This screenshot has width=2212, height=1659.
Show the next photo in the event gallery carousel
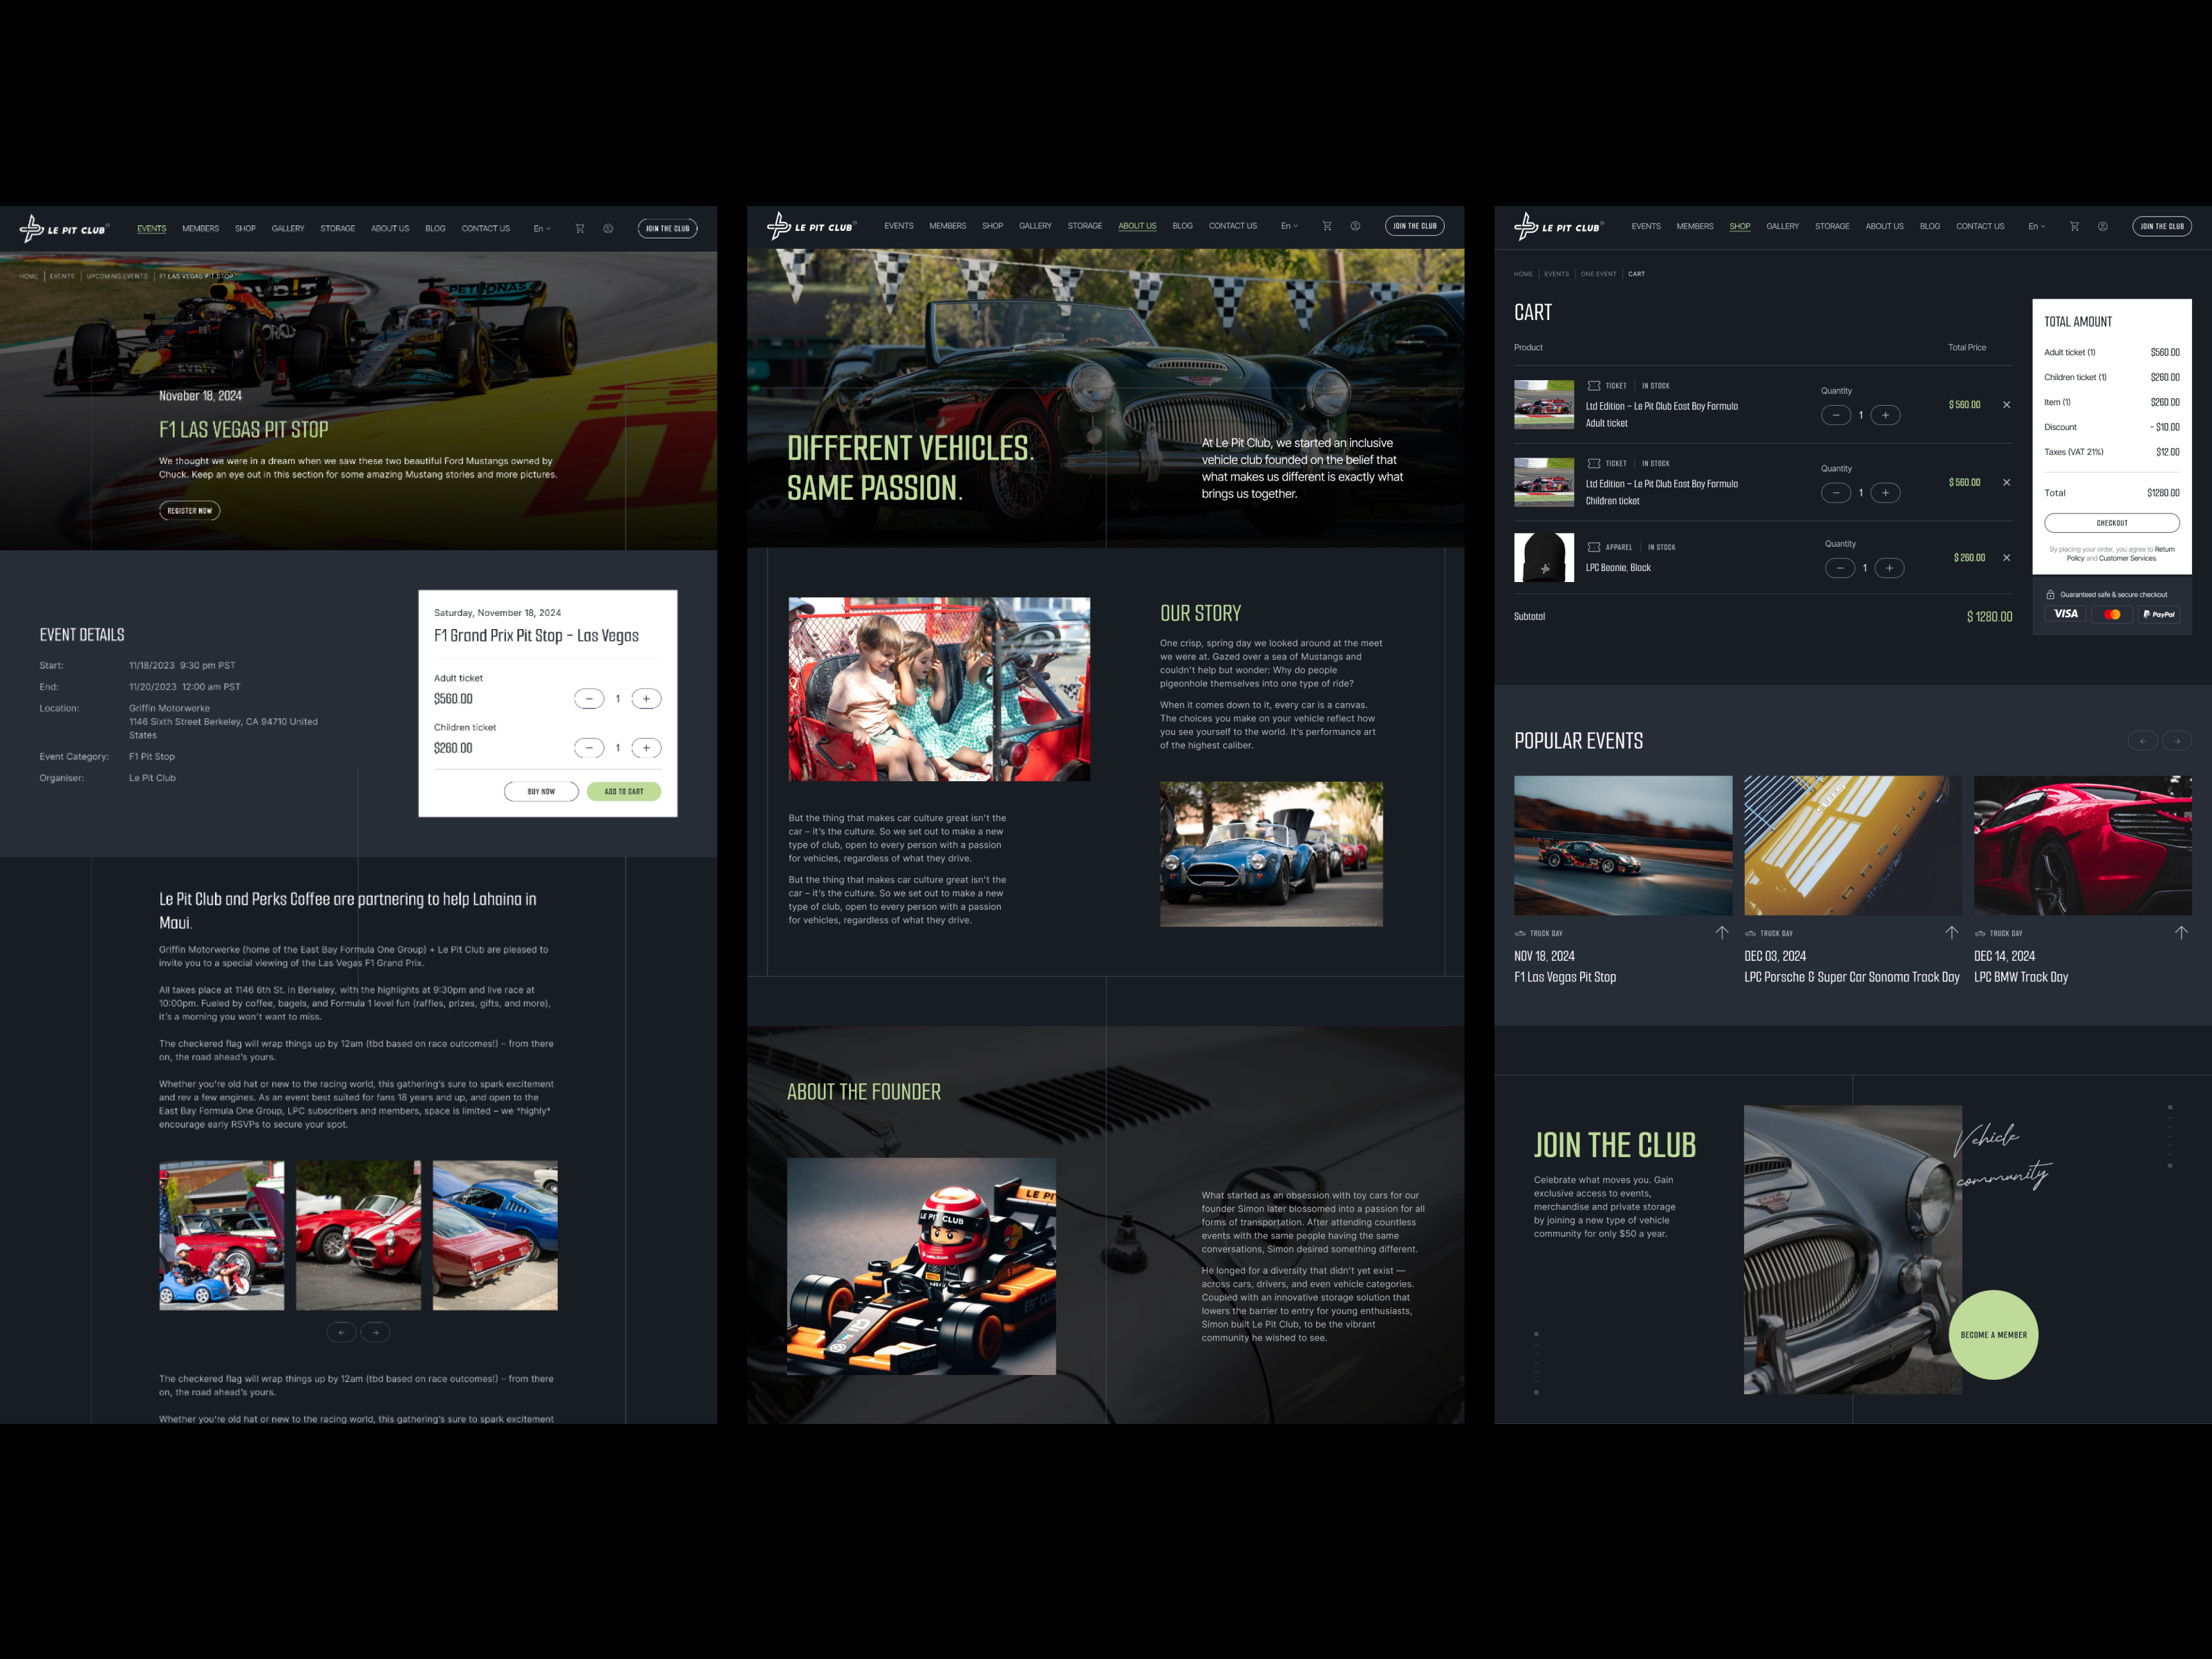[376, 1332]
